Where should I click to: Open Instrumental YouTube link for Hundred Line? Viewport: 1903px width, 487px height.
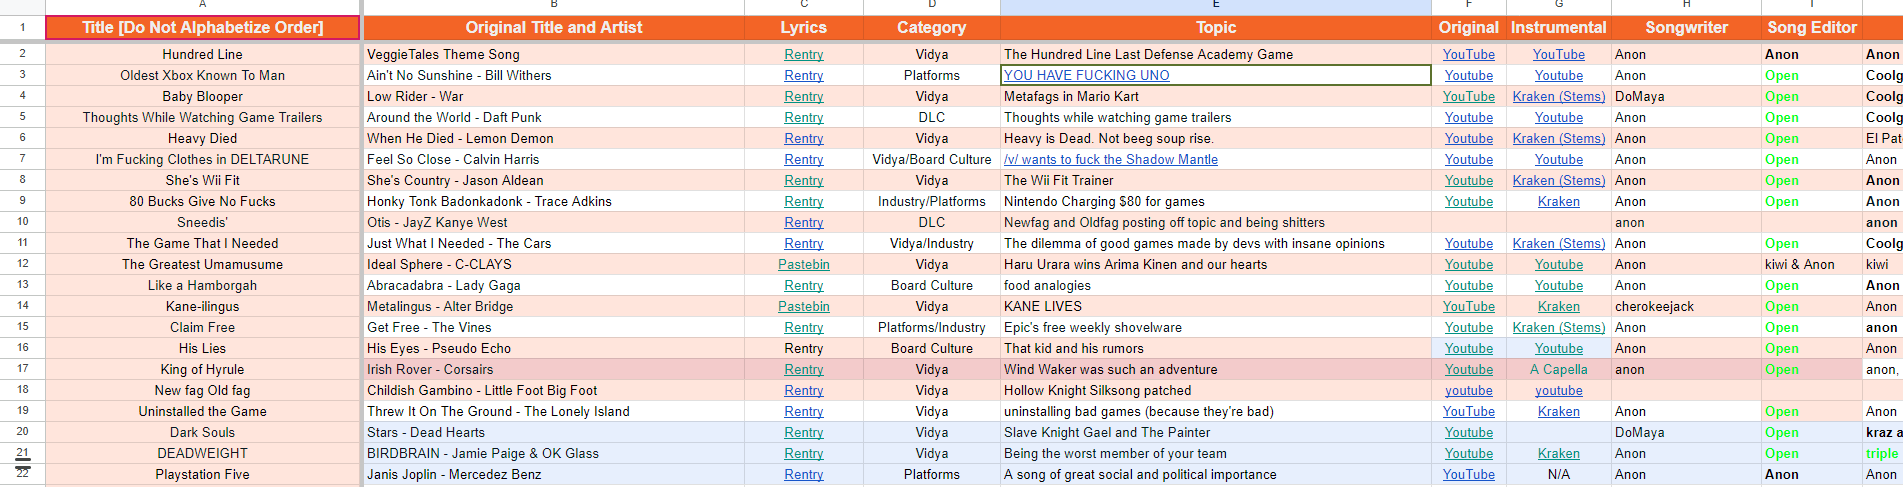[1558, 55]
